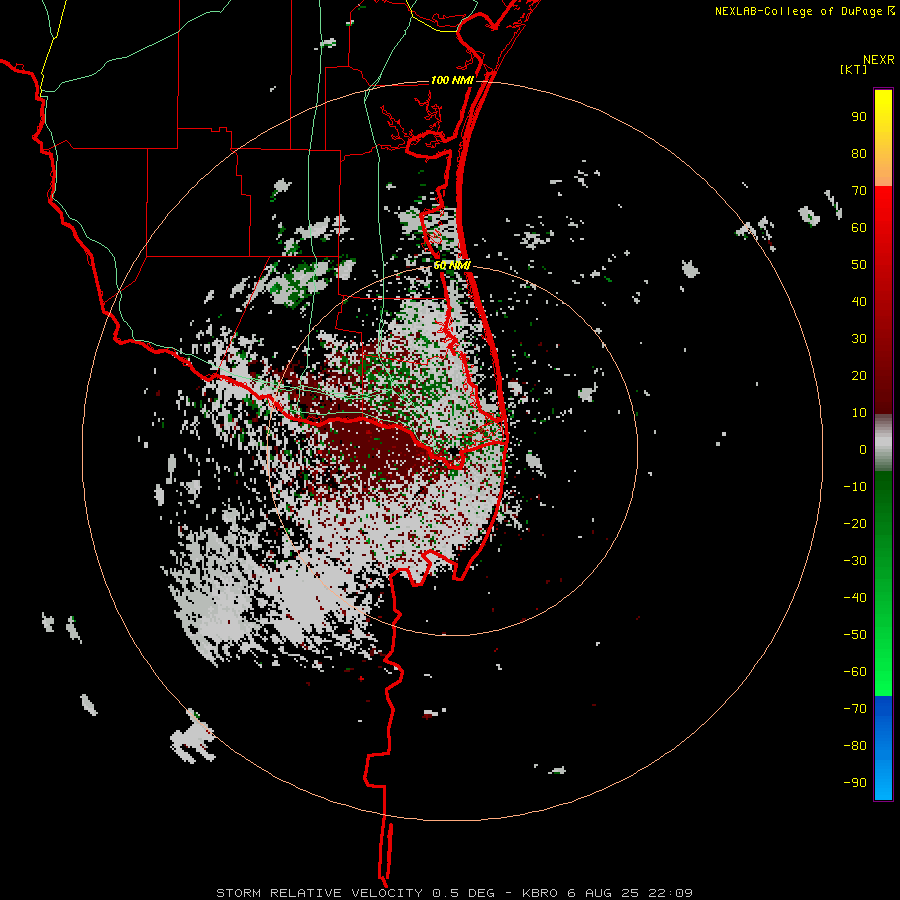900x900 pixels.
Task: Pick the bright green band near -50
Action: click(883, 637)
